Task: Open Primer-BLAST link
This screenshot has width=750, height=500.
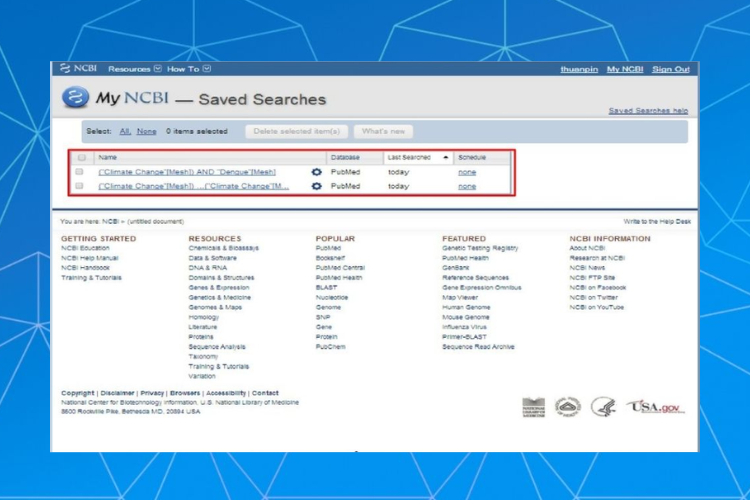Action: (464, 337)
